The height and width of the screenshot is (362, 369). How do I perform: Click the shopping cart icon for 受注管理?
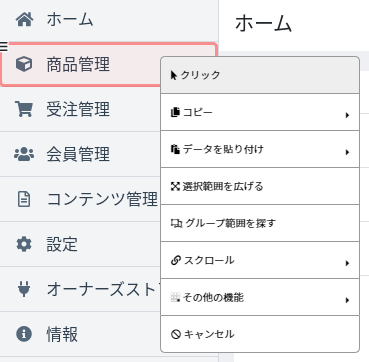tap(24, 109)
